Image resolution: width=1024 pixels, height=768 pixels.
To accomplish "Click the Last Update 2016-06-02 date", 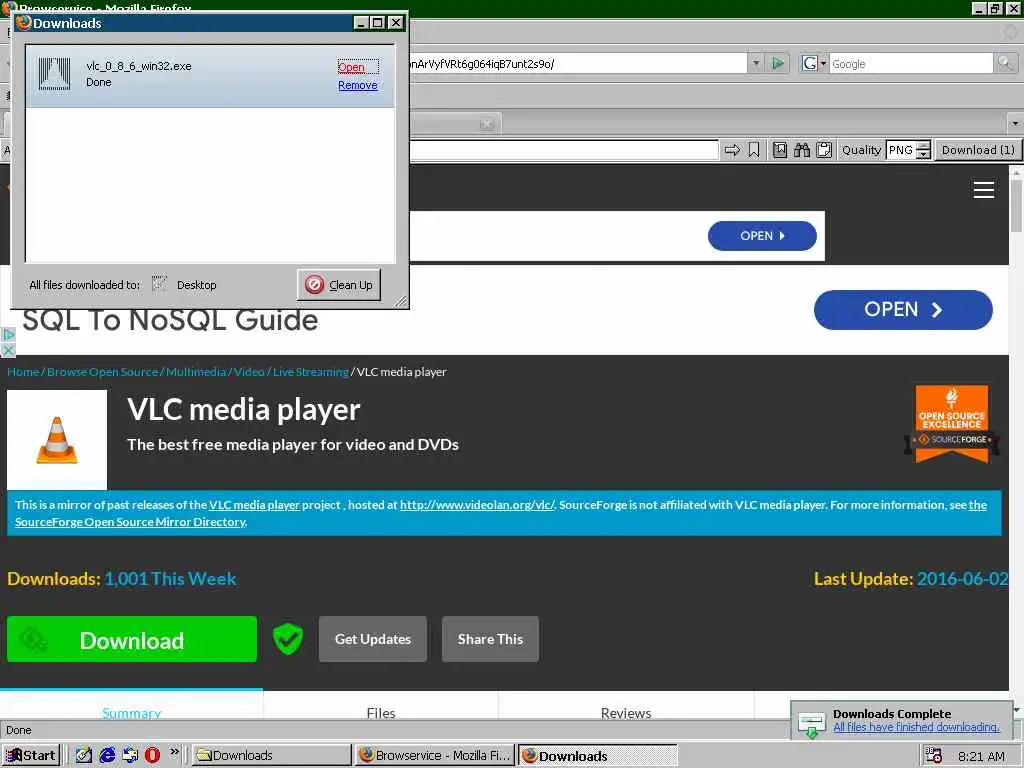I will 962,579.
